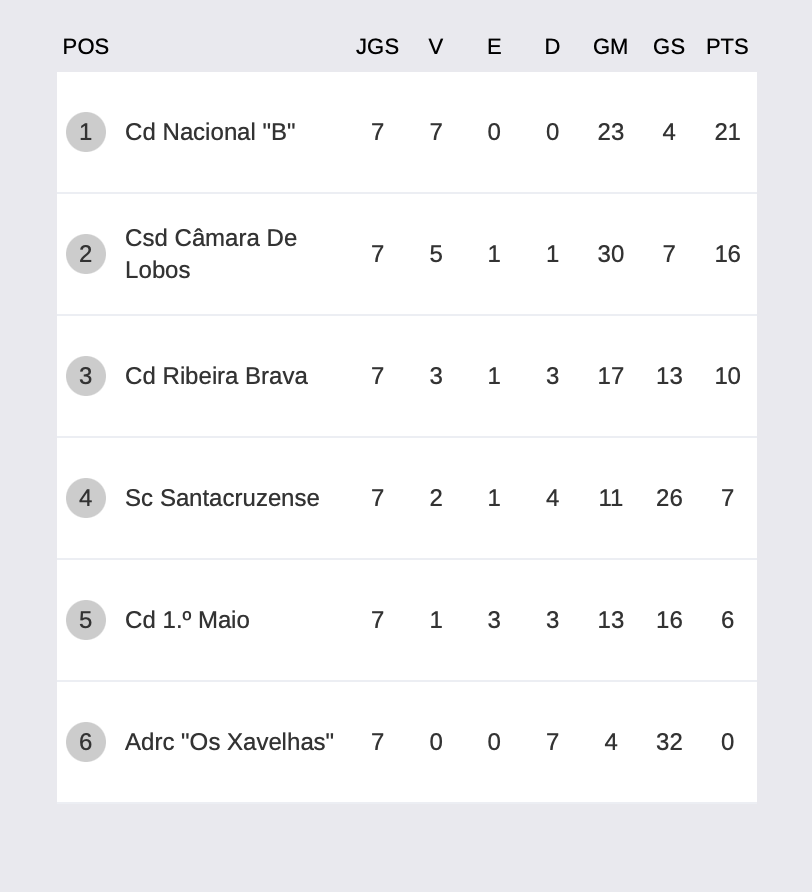
Task: Click the V wins column header
Action: (436, 47)
